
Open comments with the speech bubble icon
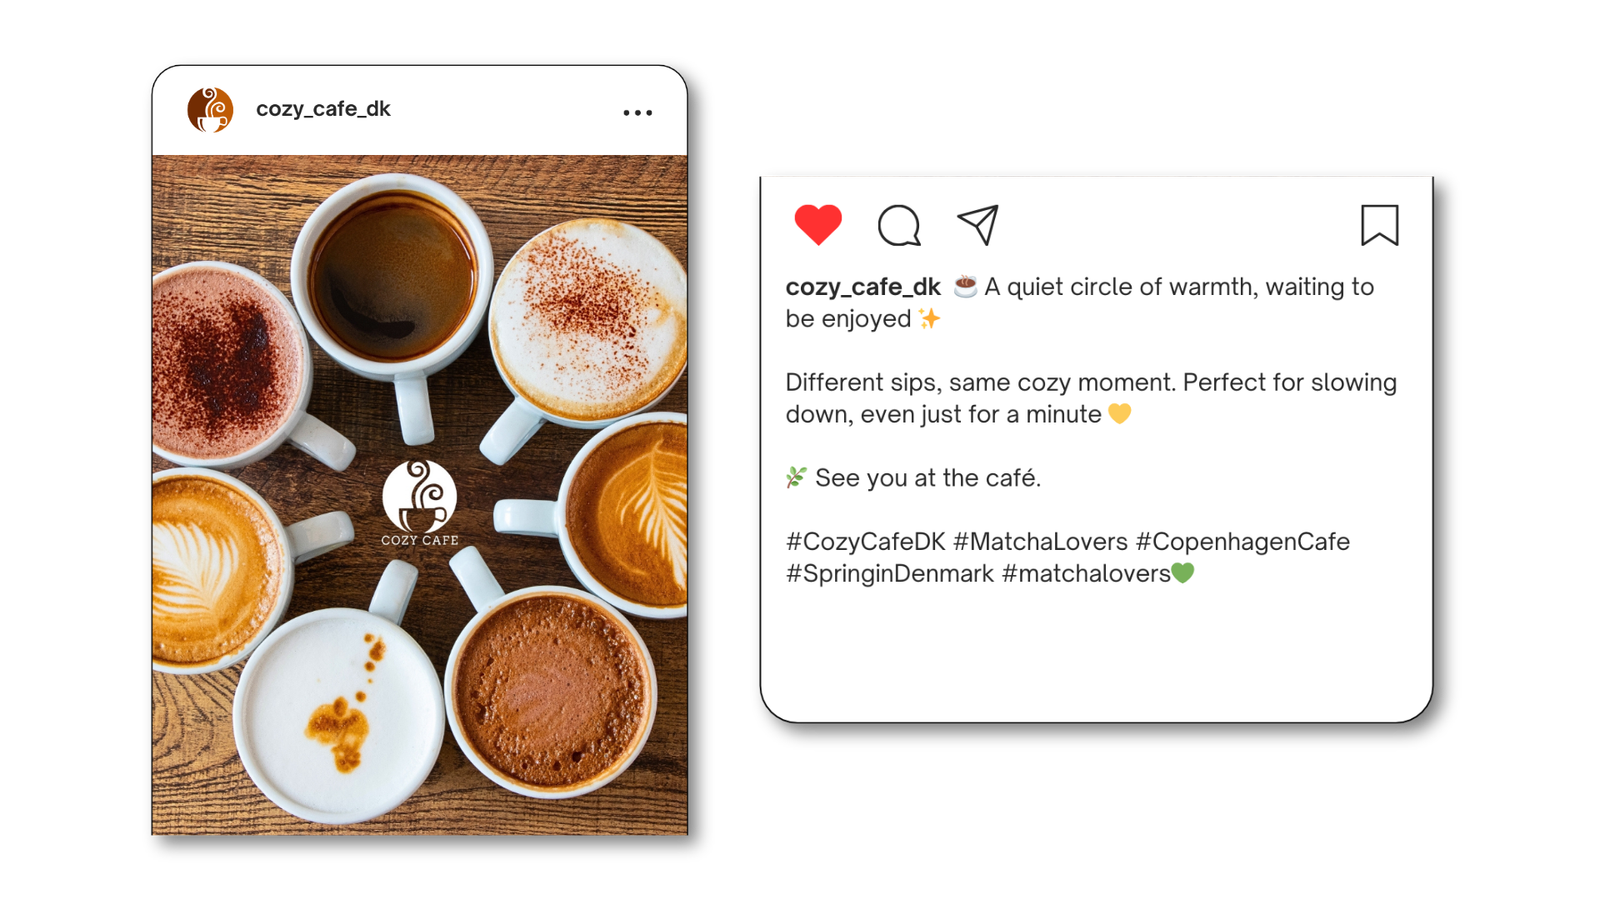click(x=899, y=225)
